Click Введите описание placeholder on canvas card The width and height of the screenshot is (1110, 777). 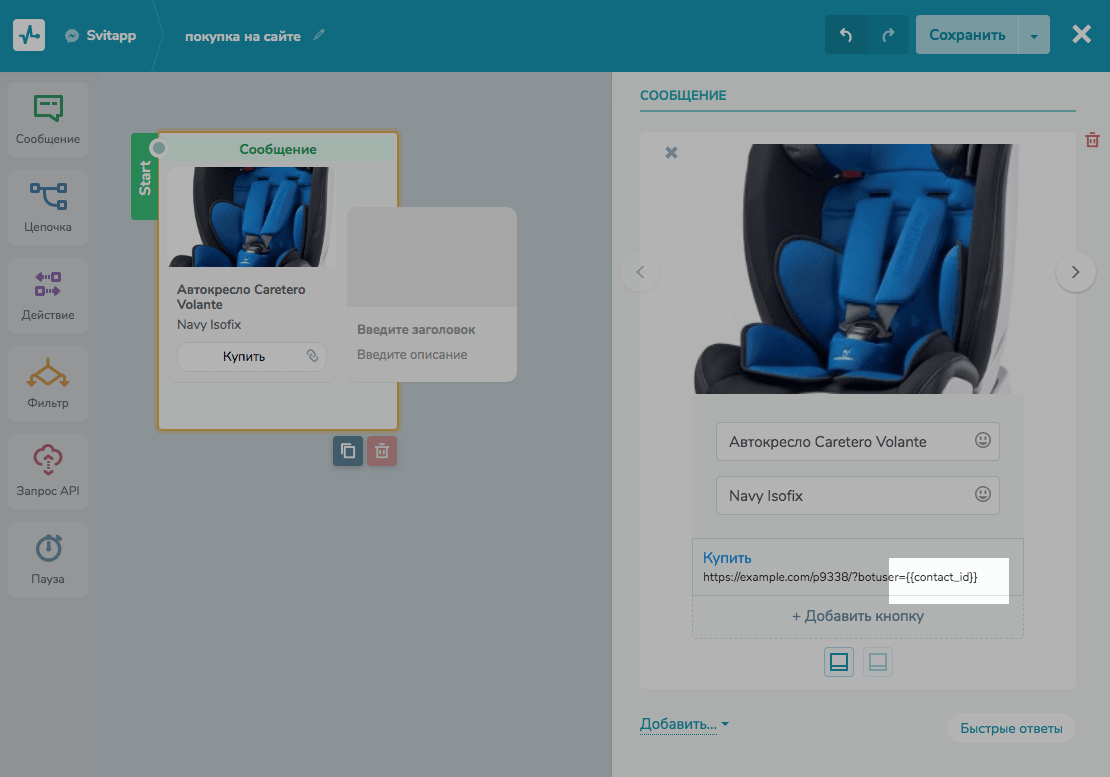click(412, 355)
